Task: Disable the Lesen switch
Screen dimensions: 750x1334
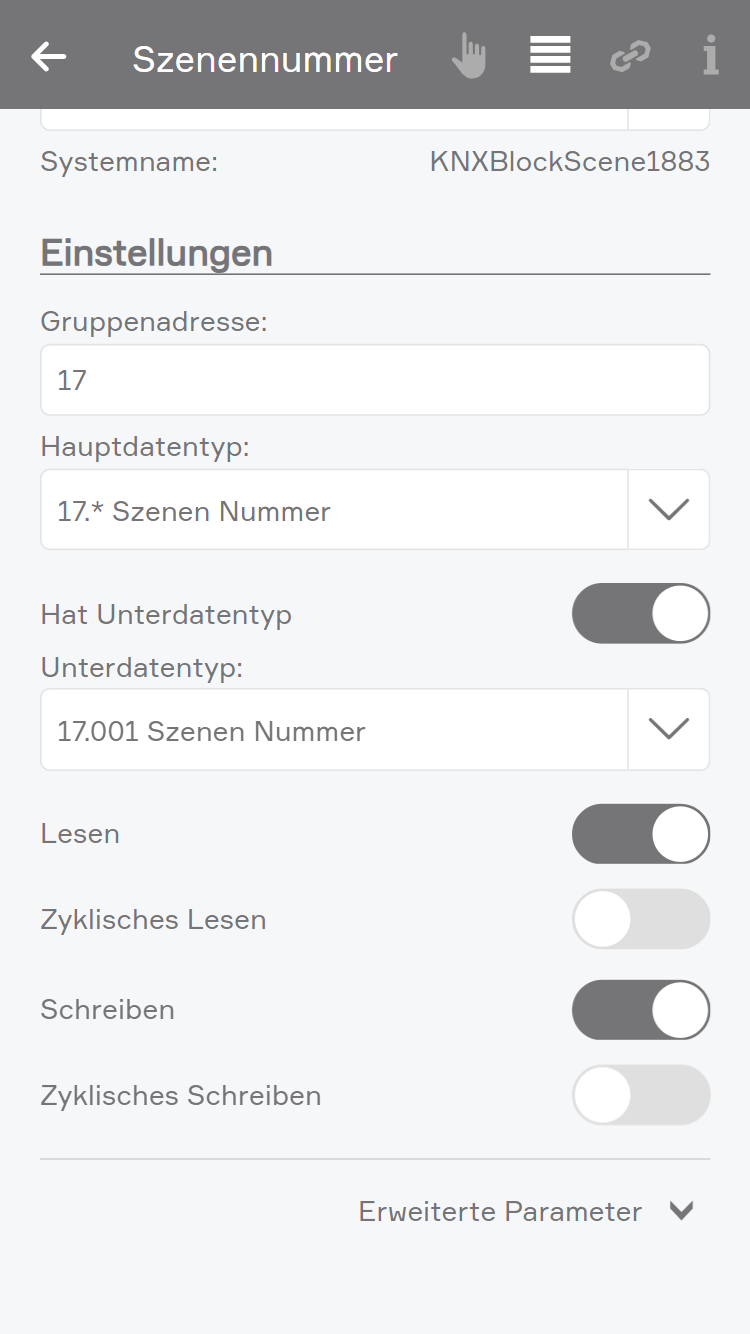Action: 640,834
